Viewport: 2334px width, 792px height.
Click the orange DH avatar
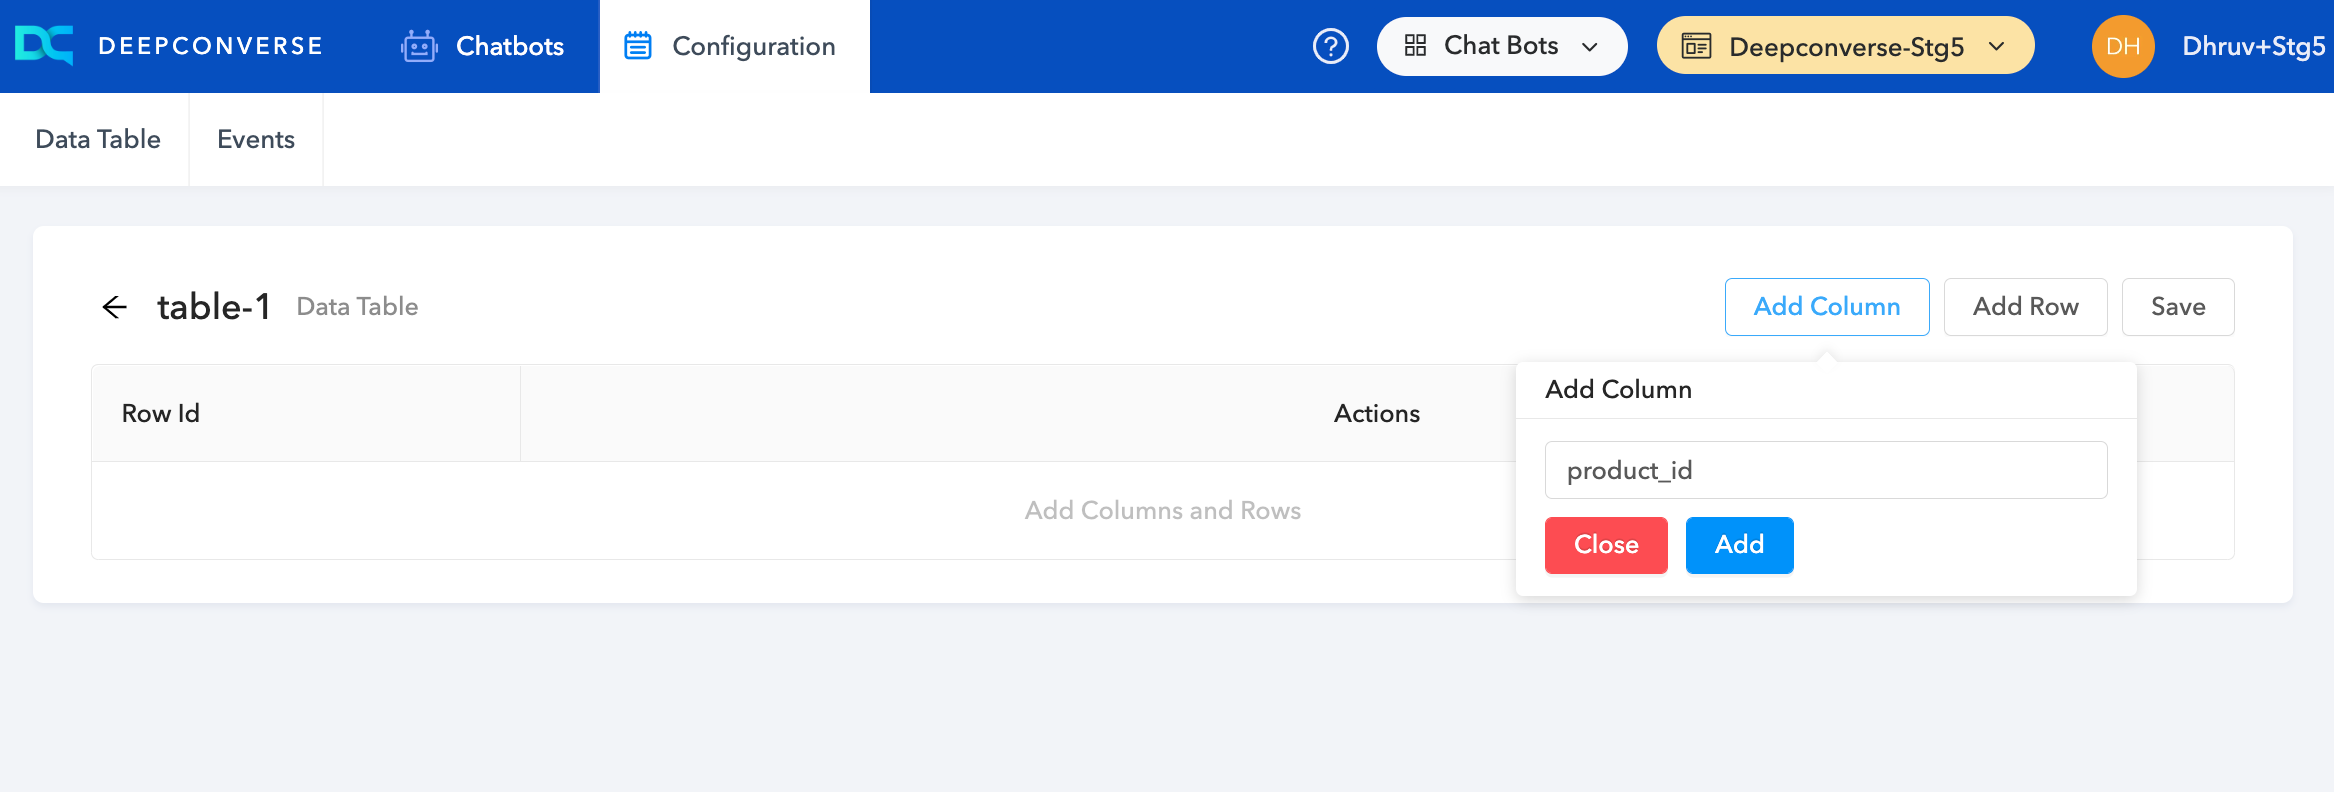pos(2122,46)
